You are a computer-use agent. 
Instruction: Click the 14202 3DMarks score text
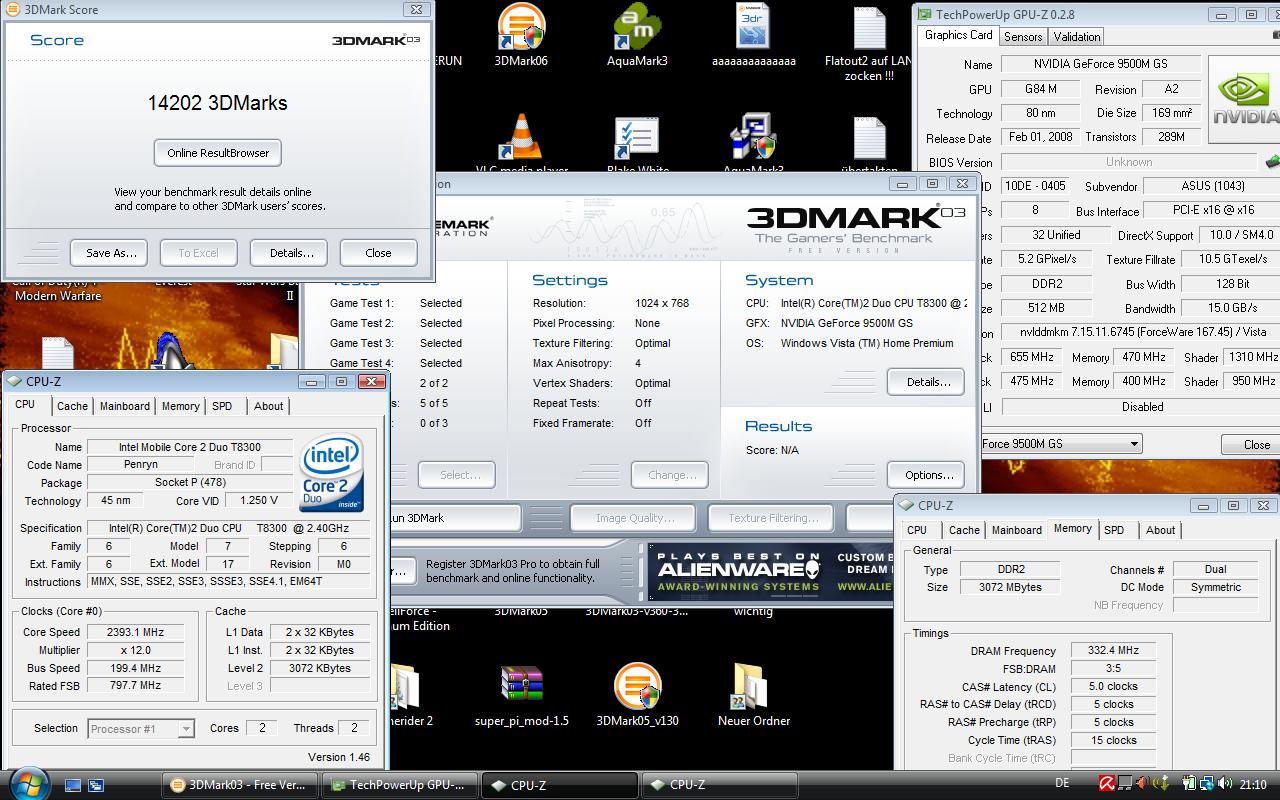click(217, 102)
